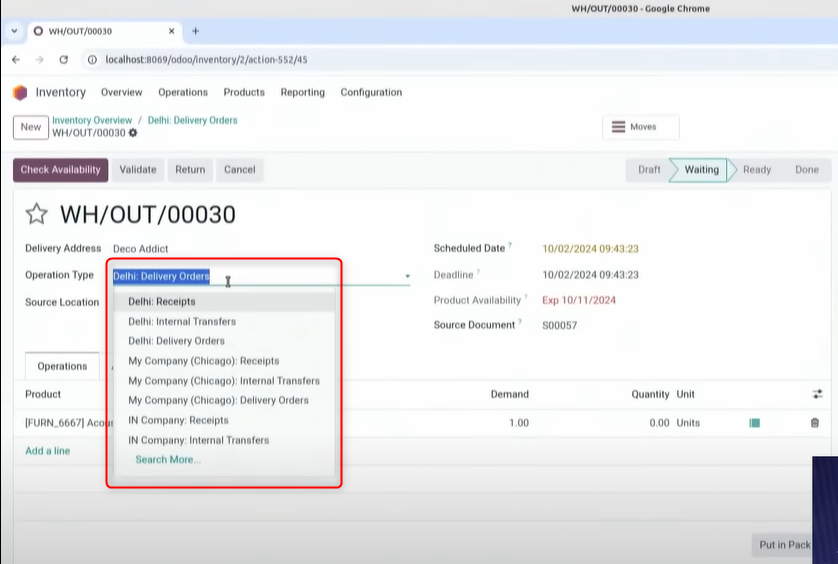Open the Moves smart button
Screen dimensions: 838x564
(641, 127)
